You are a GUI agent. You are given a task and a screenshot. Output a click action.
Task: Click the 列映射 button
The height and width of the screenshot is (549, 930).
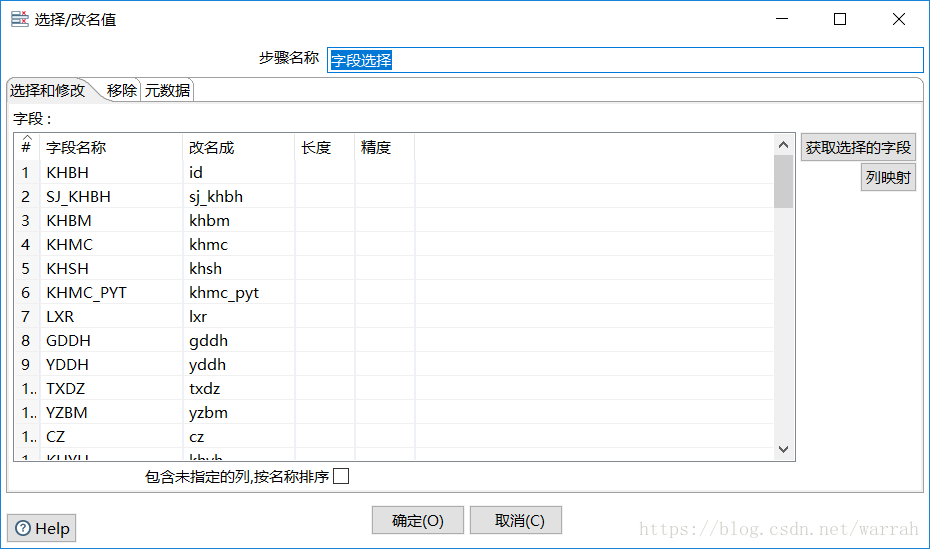(x=888, y=177)
